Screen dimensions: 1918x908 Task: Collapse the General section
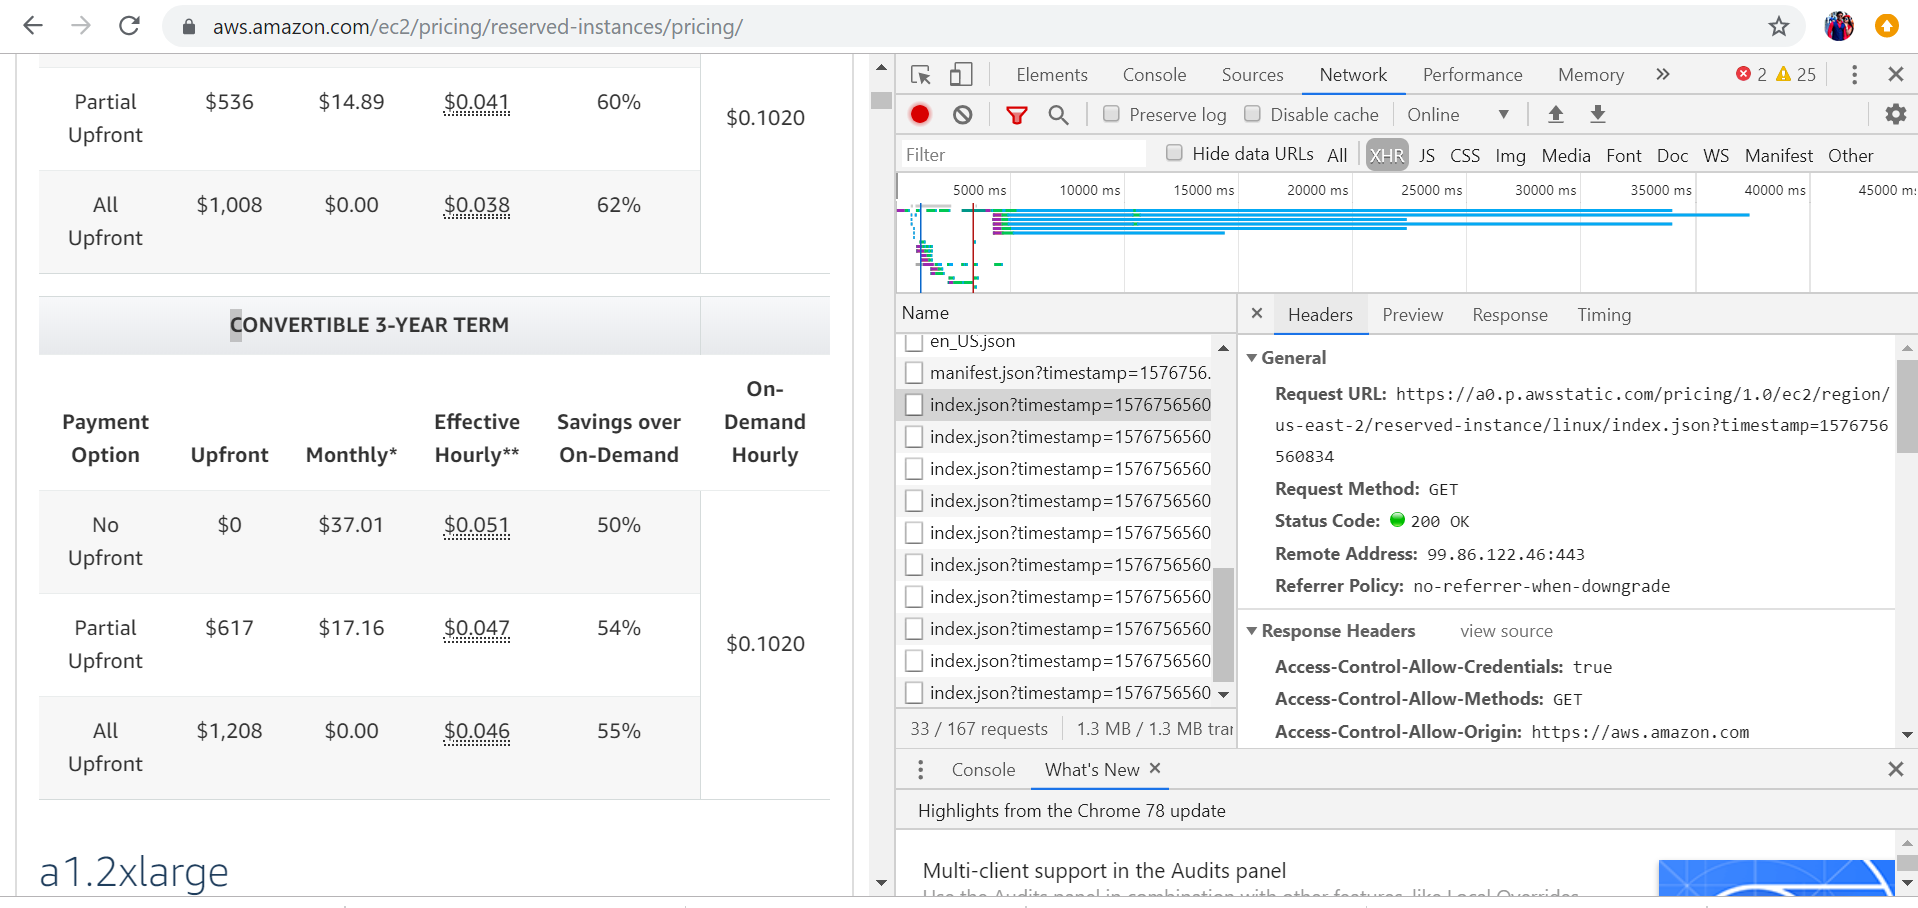click(1251, 358)
